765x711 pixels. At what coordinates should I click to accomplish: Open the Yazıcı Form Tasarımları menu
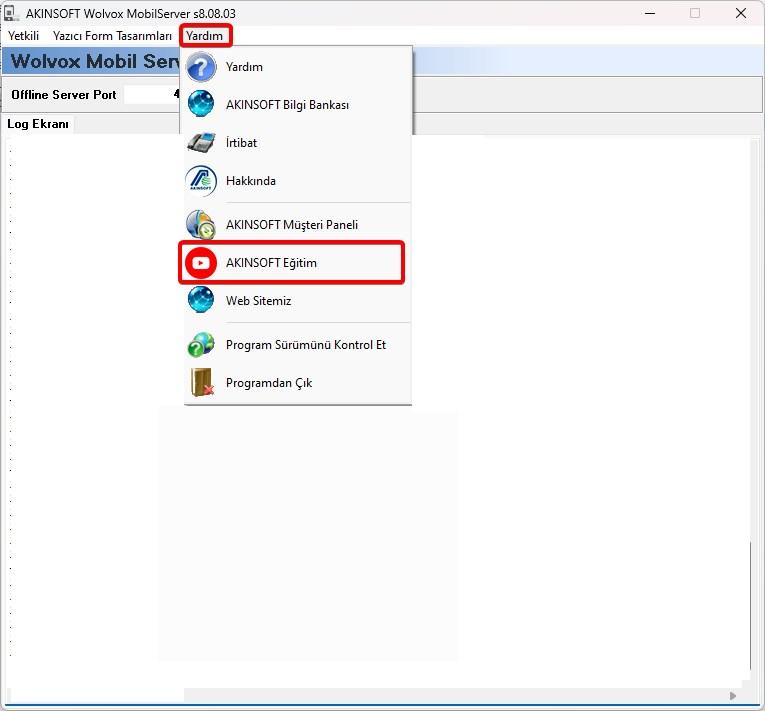[x=112, y=36]
